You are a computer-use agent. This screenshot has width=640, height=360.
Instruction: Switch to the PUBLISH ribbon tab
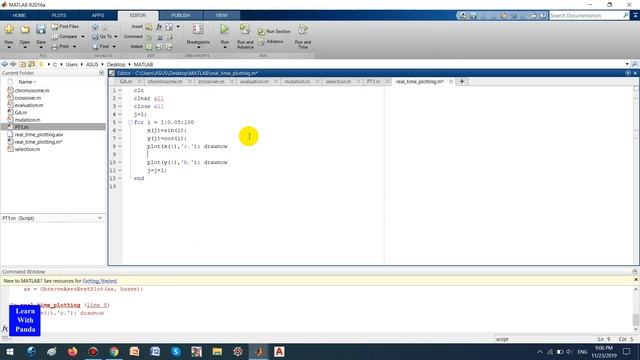180,16
